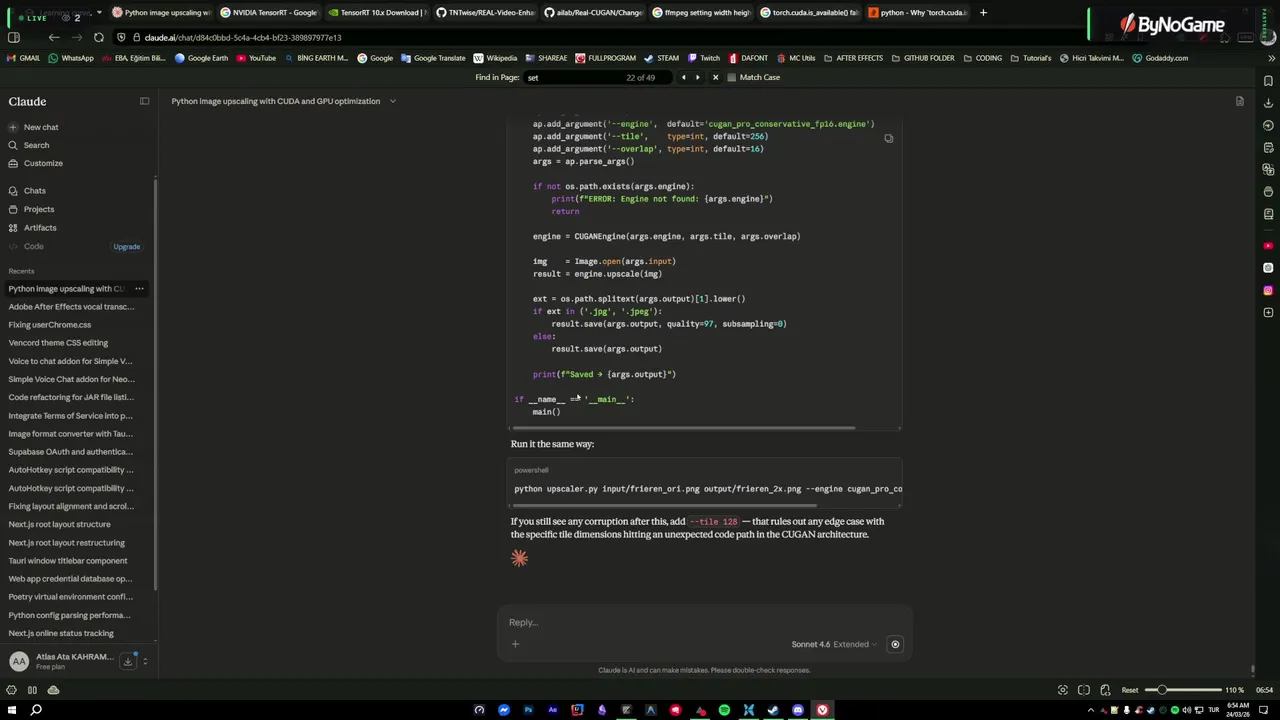1280x720 pixels.
Task: Open chat Tauri window titlebar component
Action: click(67, 561)
